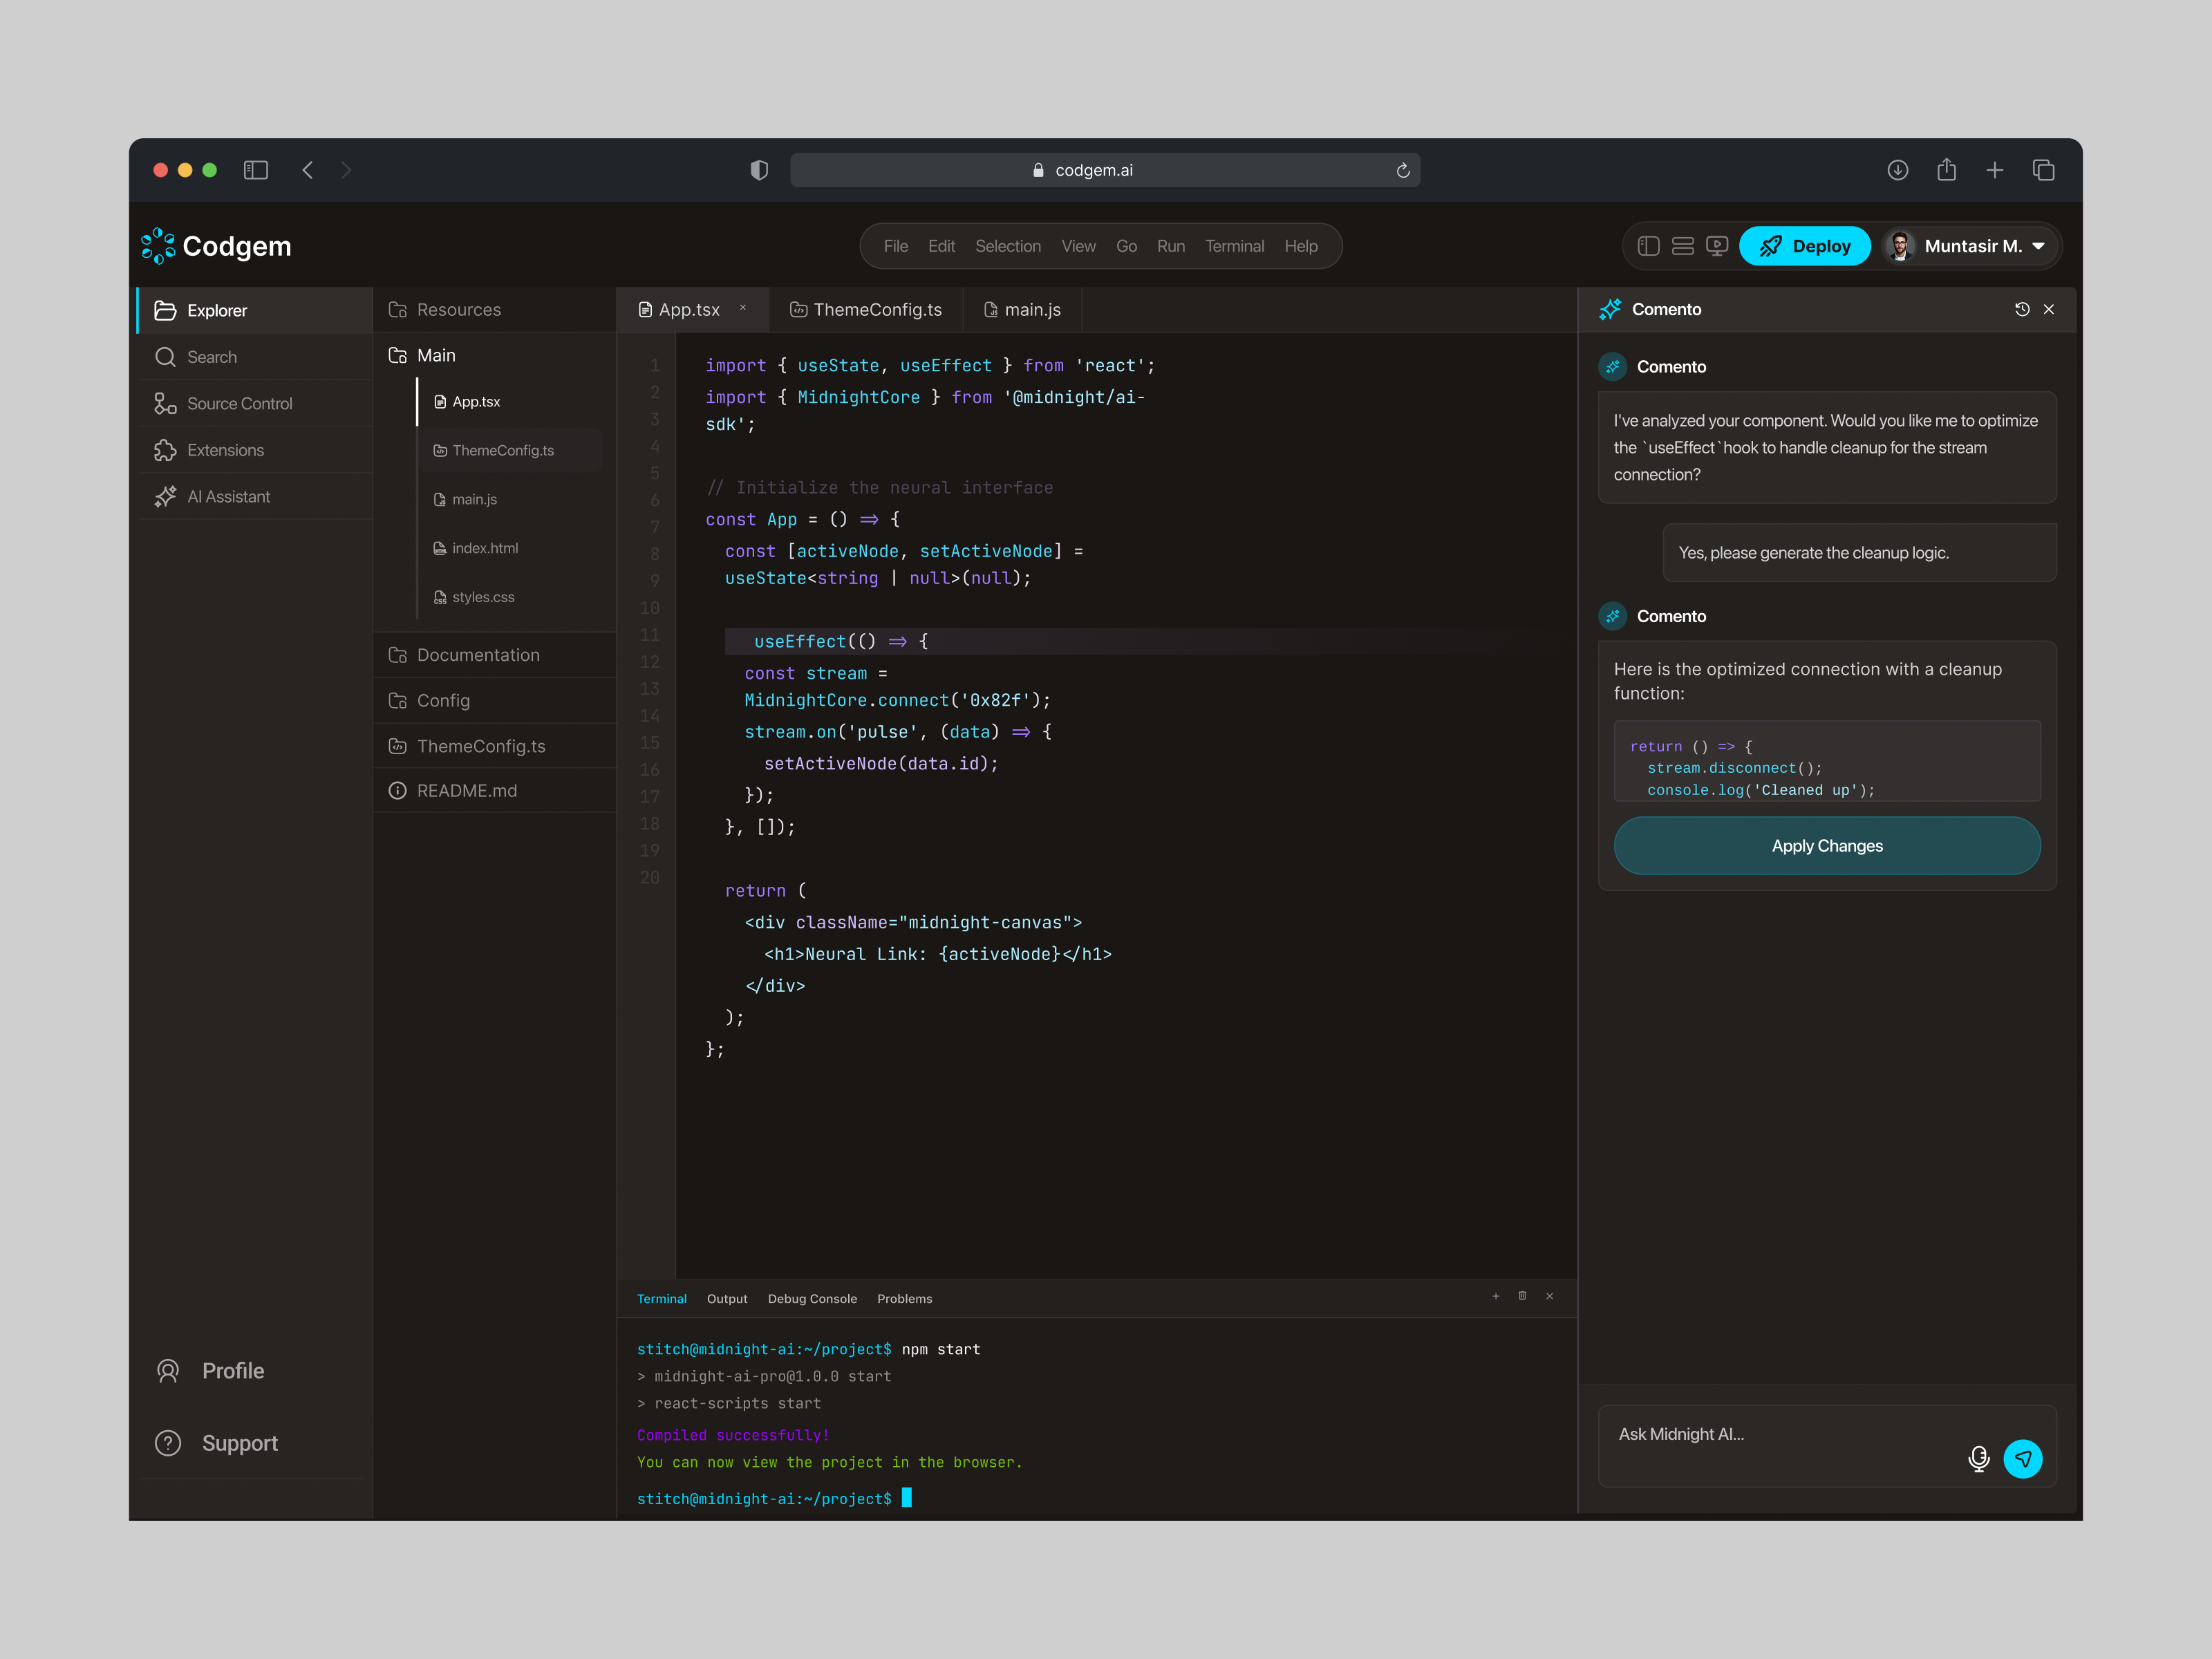Image resolution: width=2212 pixels, height=1659 pixels.
Task: Reload the codgem.ai page
Action: tap(1403, 170)
